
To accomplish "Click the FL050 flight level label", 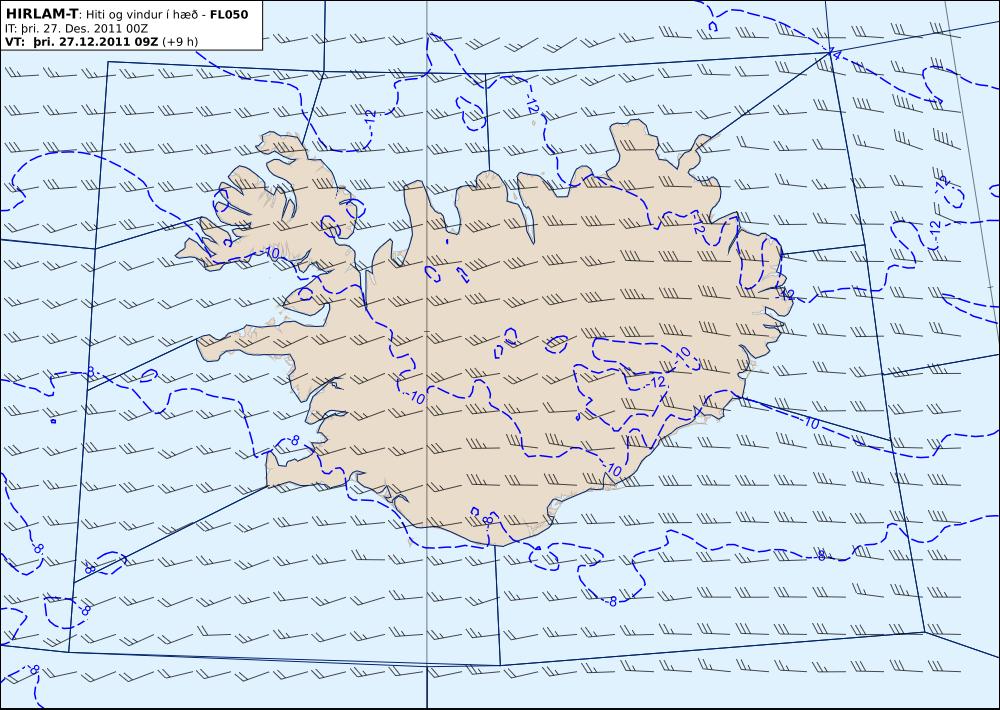I will [229, 14].
